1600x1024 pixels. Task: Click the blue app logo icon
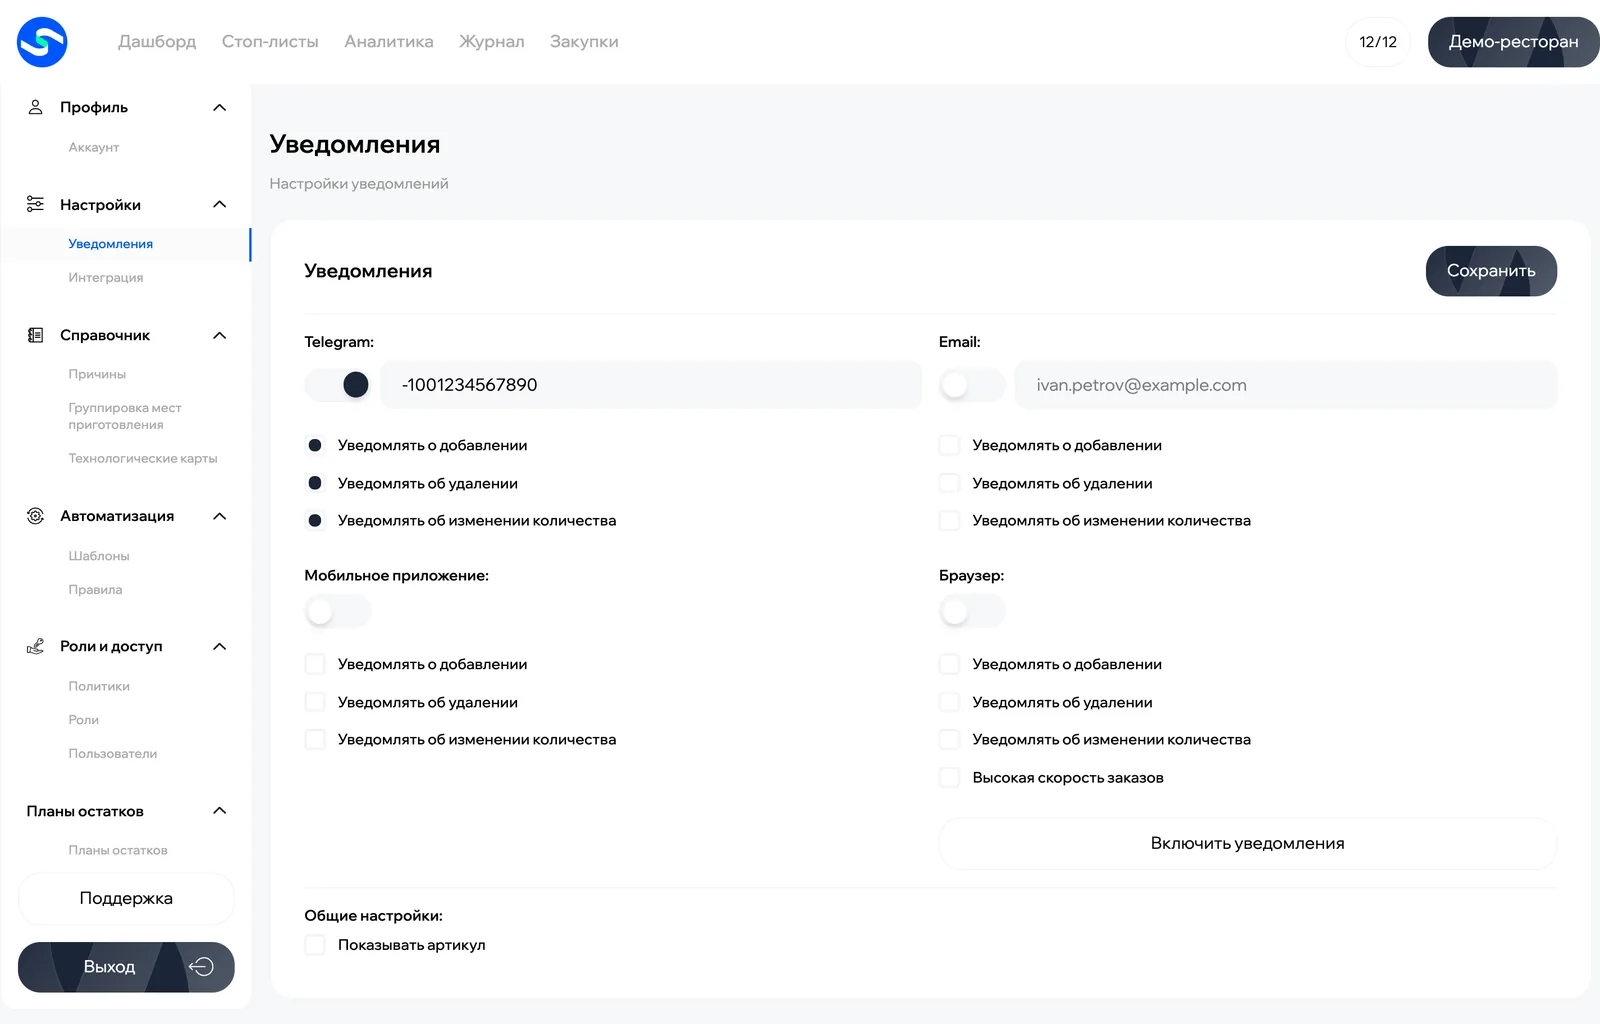pos(42,42)
